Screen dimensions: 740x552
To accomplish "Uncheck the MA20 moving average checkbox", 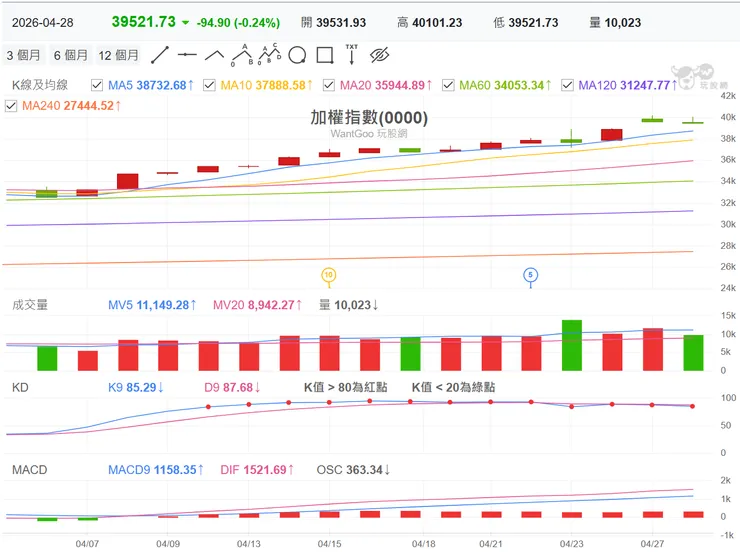I will pyautogui.click(x=328, y=85).
